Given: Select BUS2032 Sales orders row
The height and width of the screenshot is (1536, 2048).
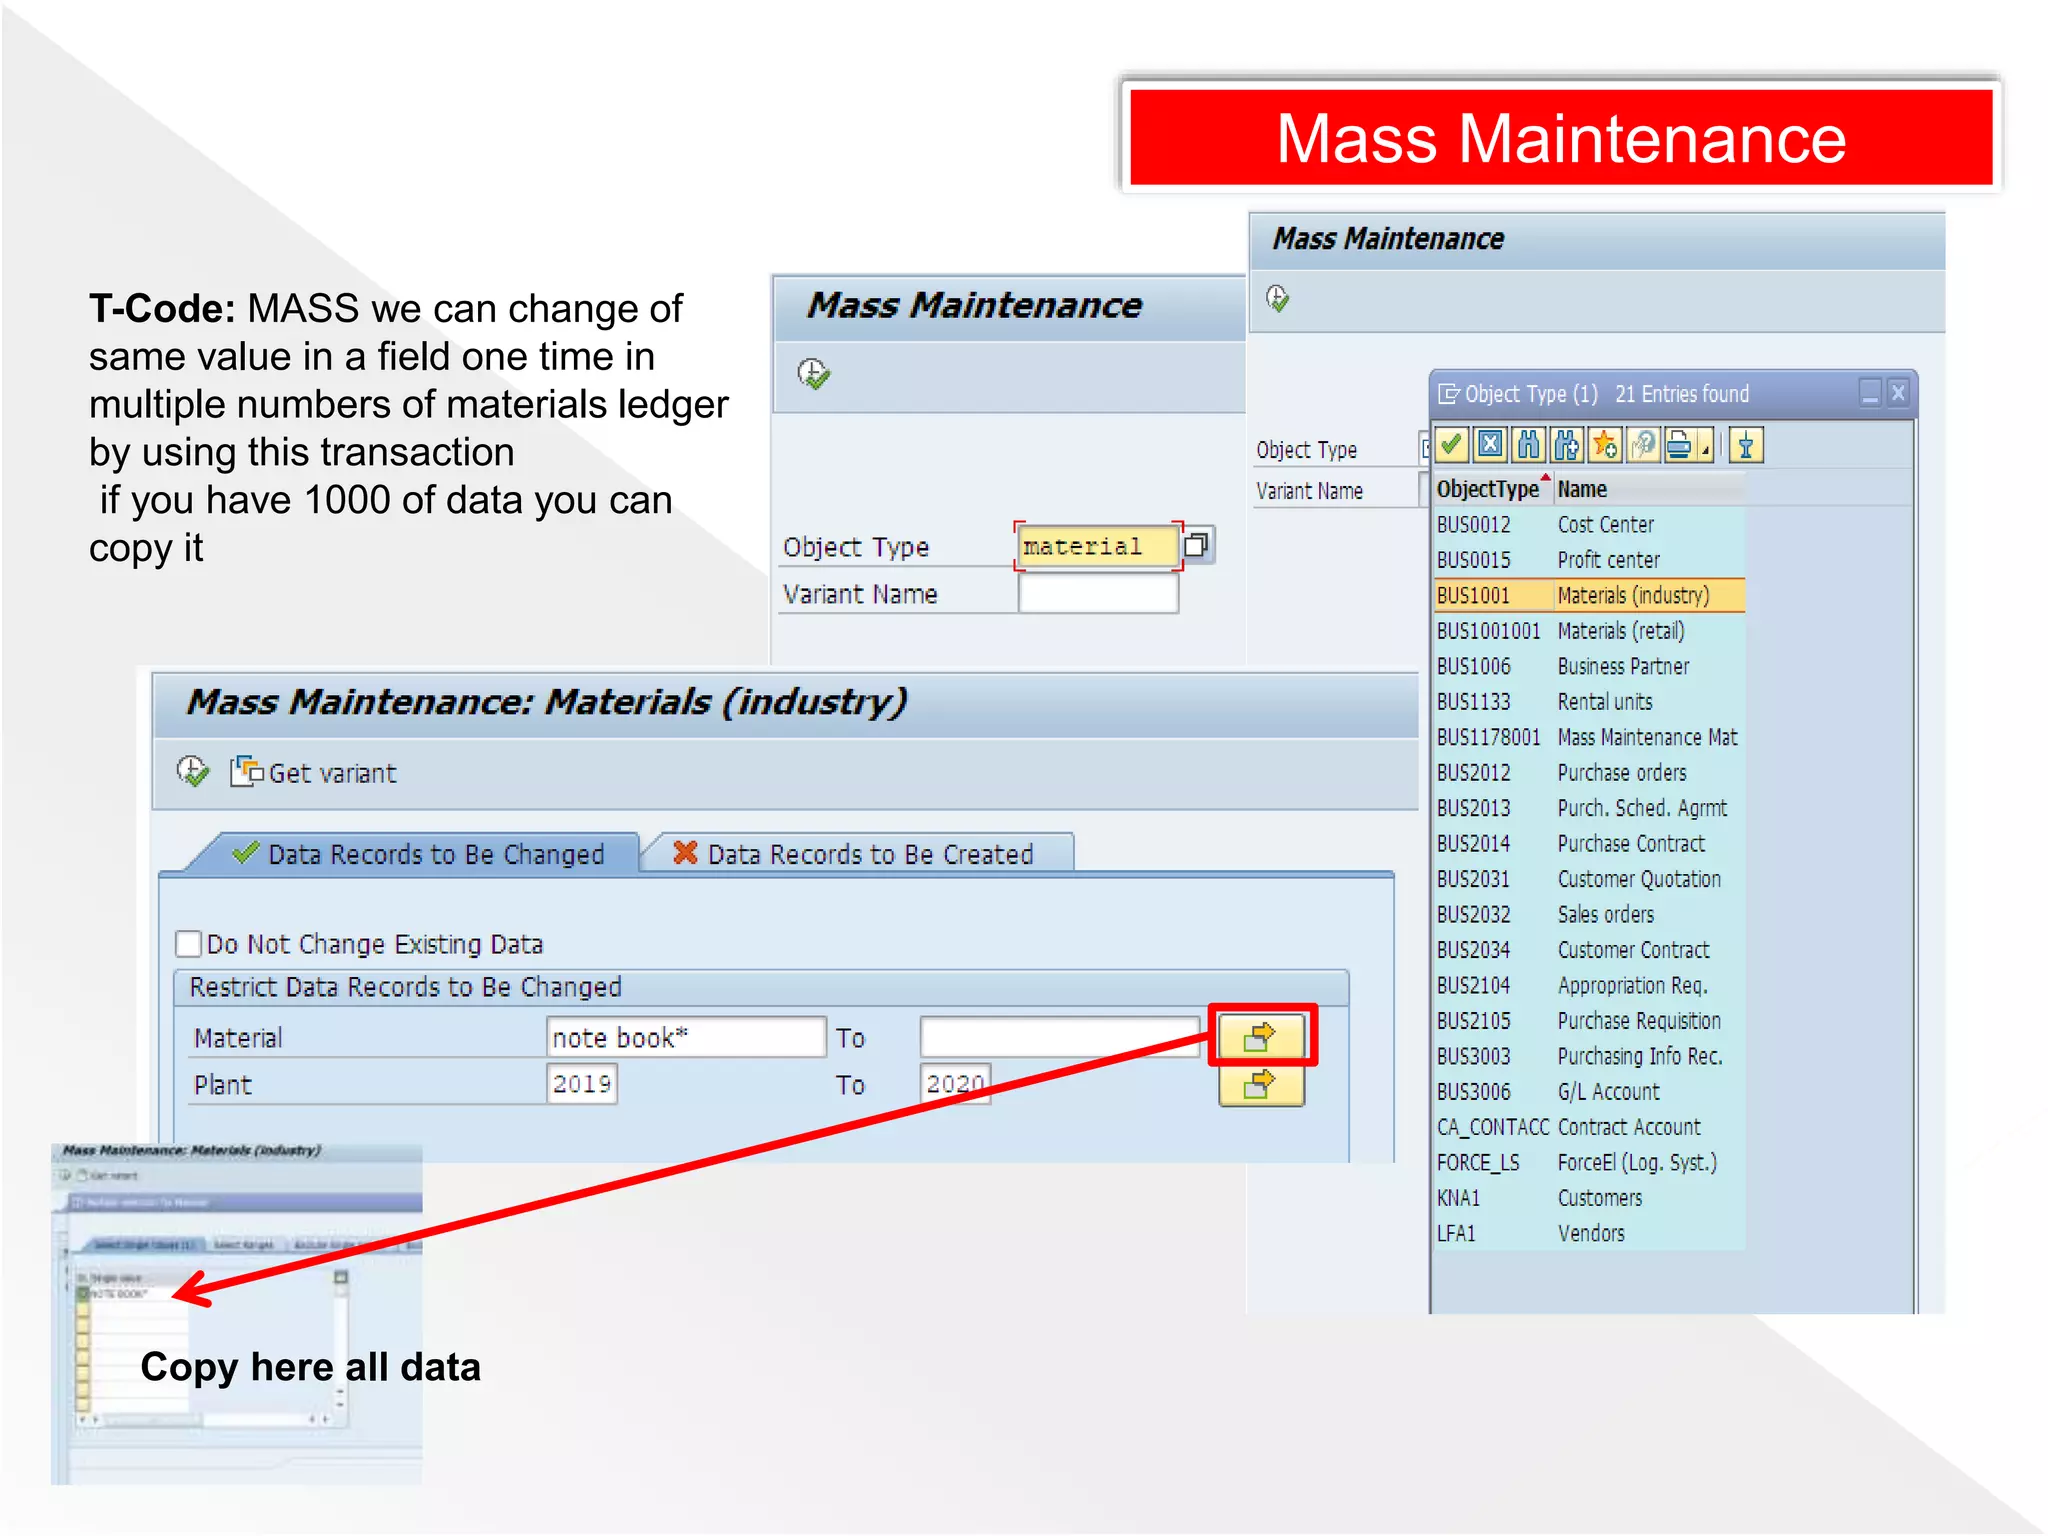Looking at the screenshot, I should 1589,914.
